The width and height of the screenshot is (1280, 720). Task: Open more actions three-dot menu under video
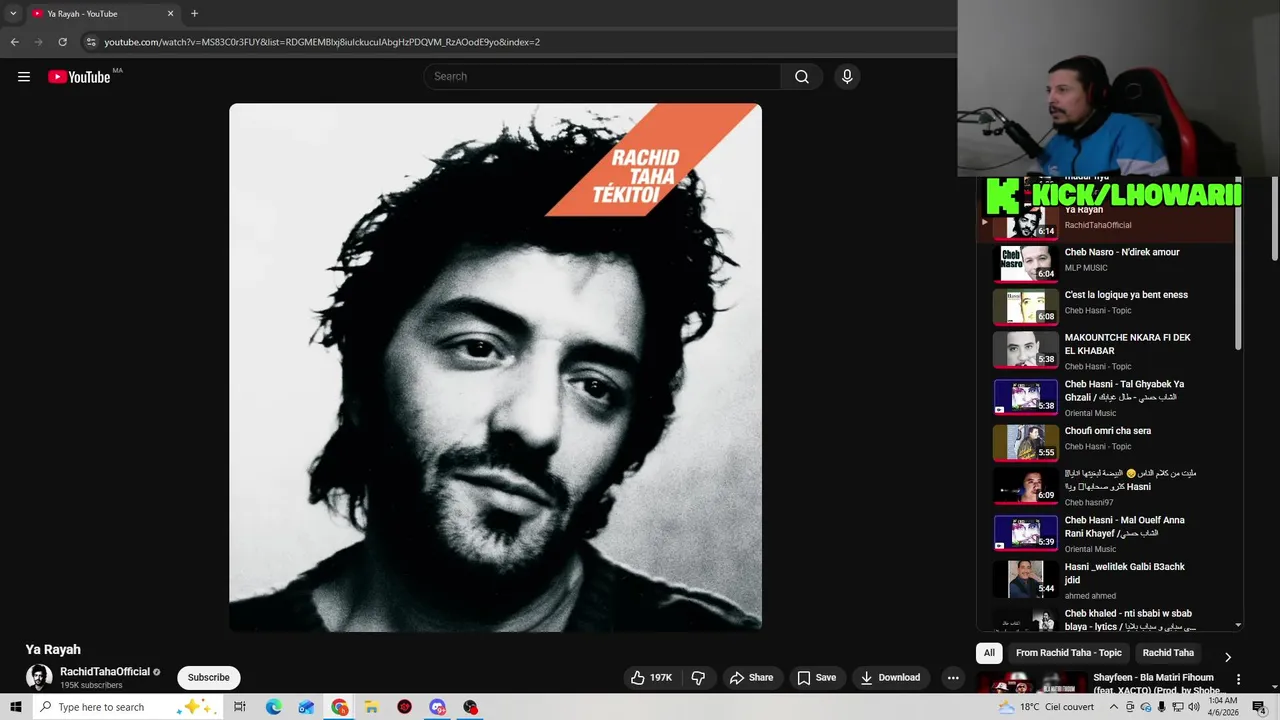point(953,677)
